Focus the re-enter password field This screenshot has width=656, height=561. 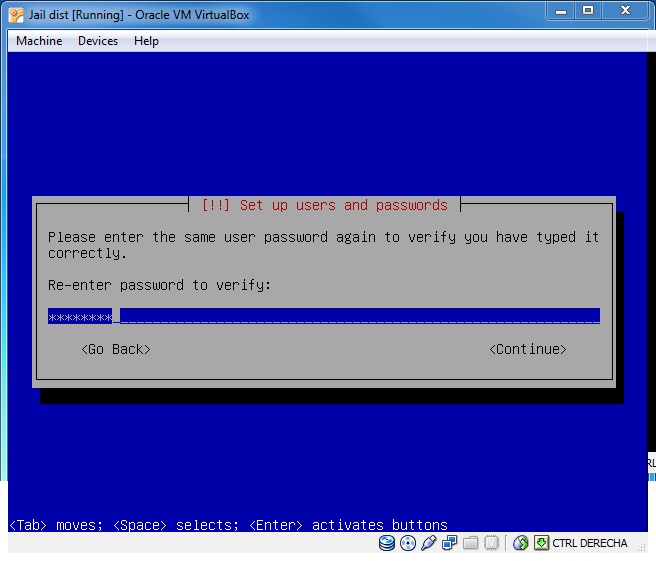(324, 316)
